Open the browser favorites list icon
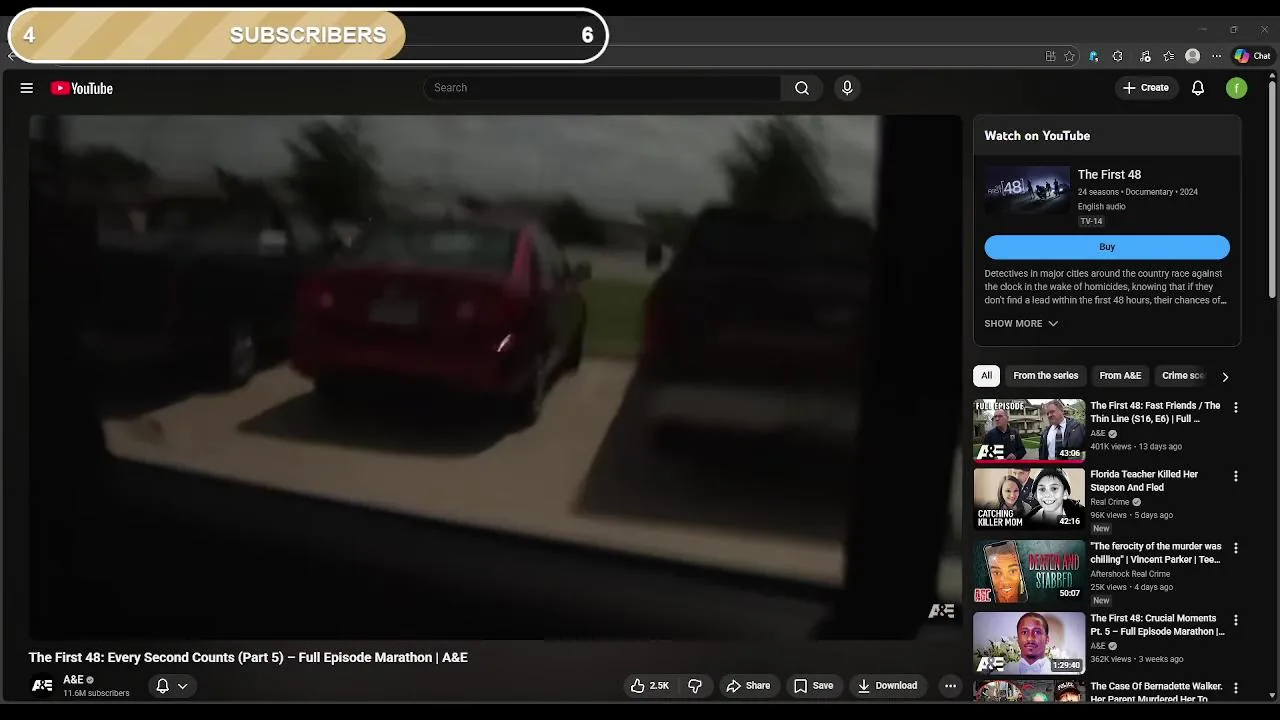Image resolution: width=1280 pixels, height=720 pixels. tap(1168, 56)
